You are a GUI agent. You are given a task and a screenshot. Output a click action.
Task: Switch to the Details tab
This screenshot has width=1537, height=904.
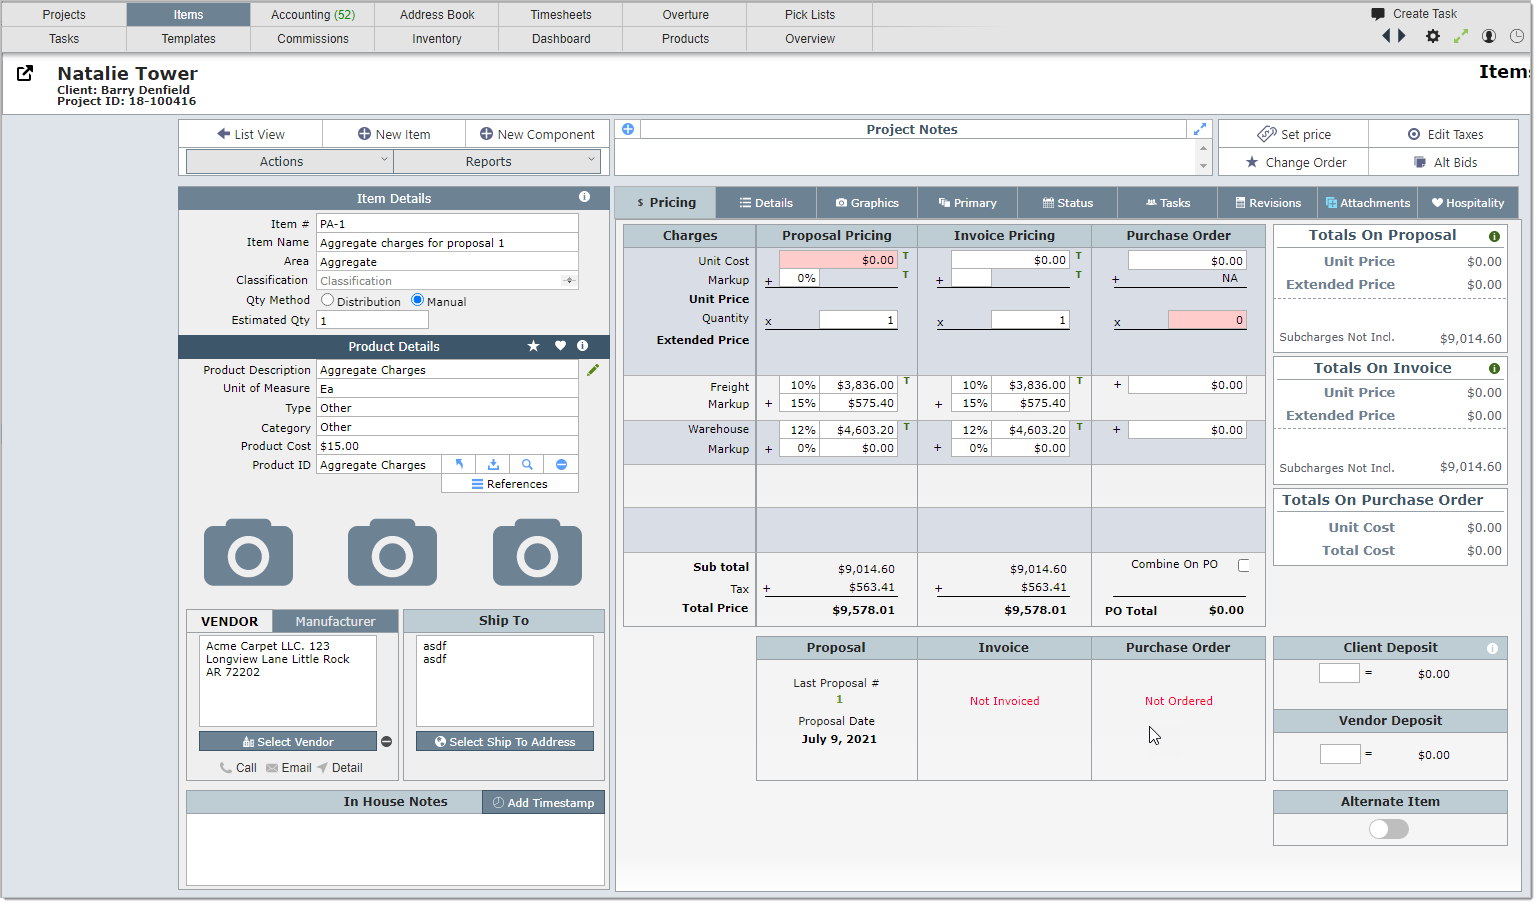[766, 203]
